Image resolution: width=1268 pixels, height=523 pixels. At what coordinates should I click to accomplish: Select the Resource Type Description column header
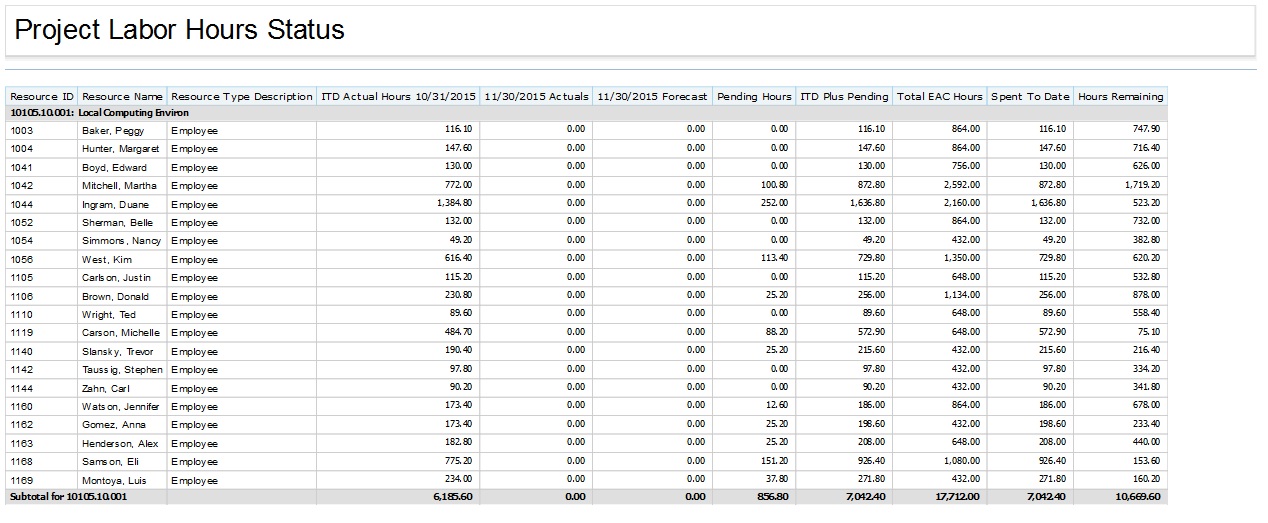click(x=241, y=97)
